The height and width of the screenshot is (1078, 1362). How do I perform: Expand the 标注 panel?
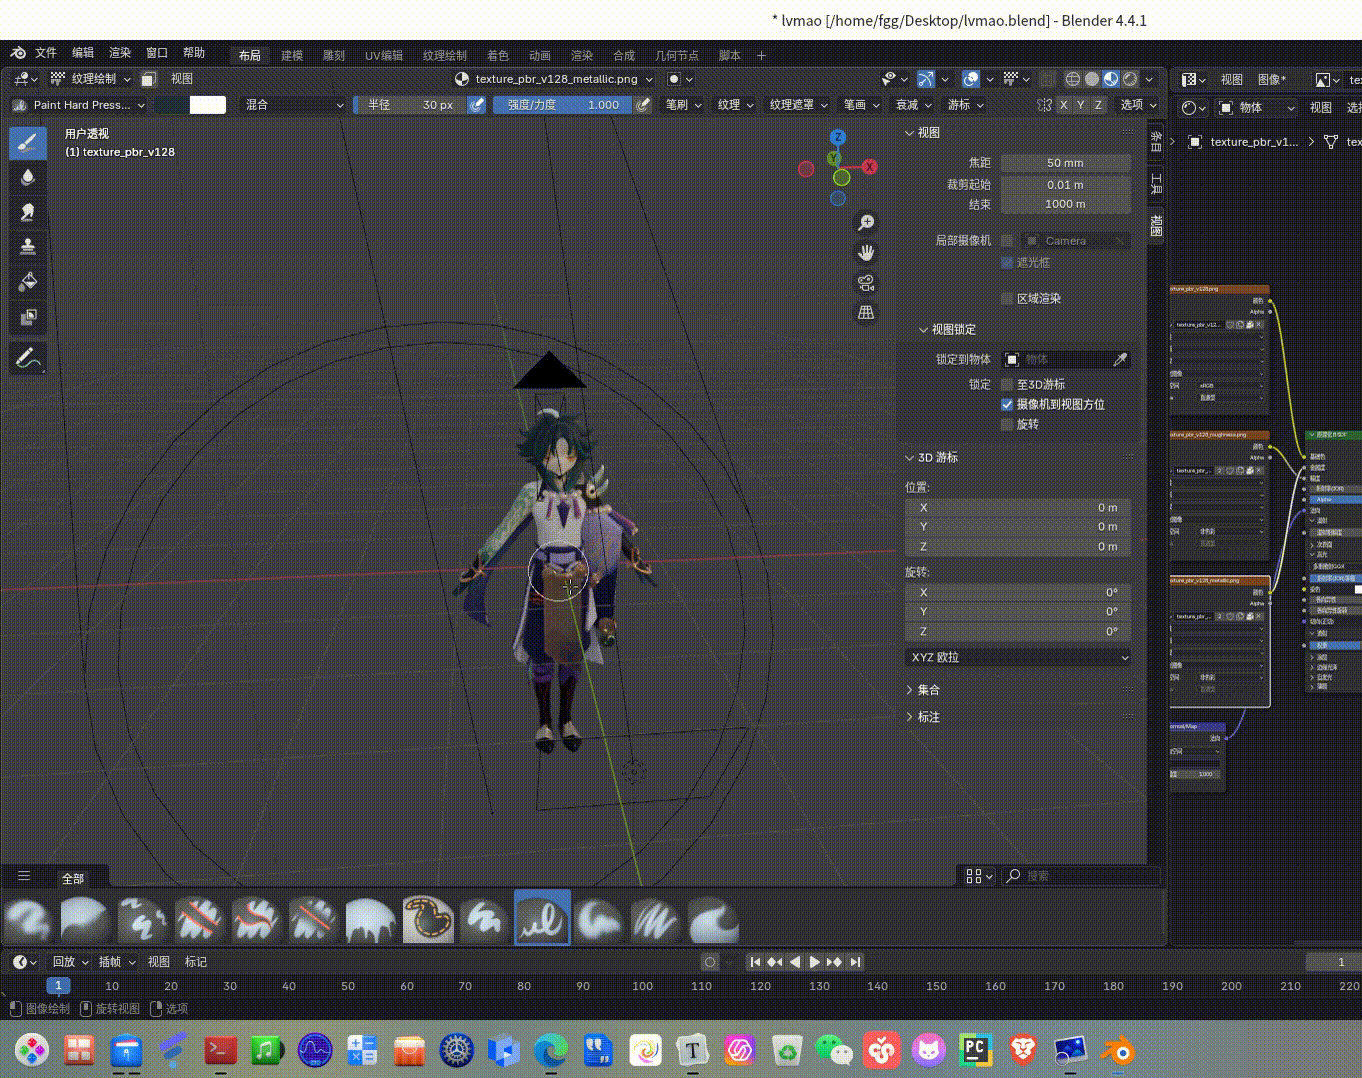click(x=923, y=718)
